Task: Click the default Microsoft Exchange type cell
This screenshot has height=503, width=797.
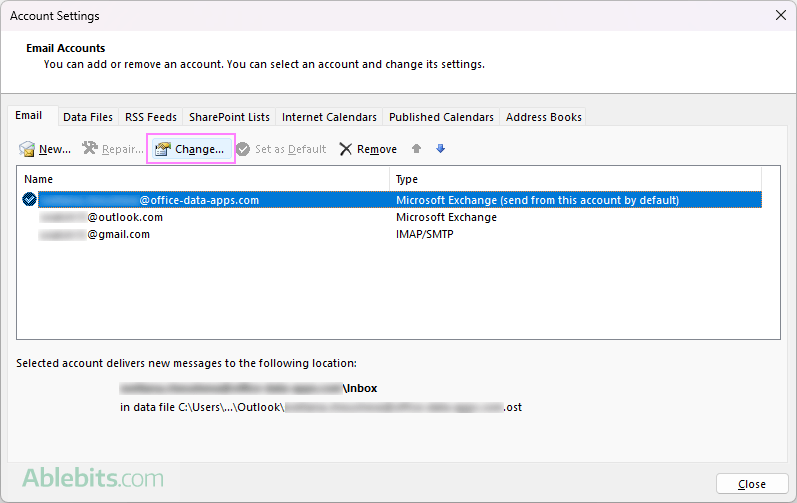Action: tap(537, 200)
